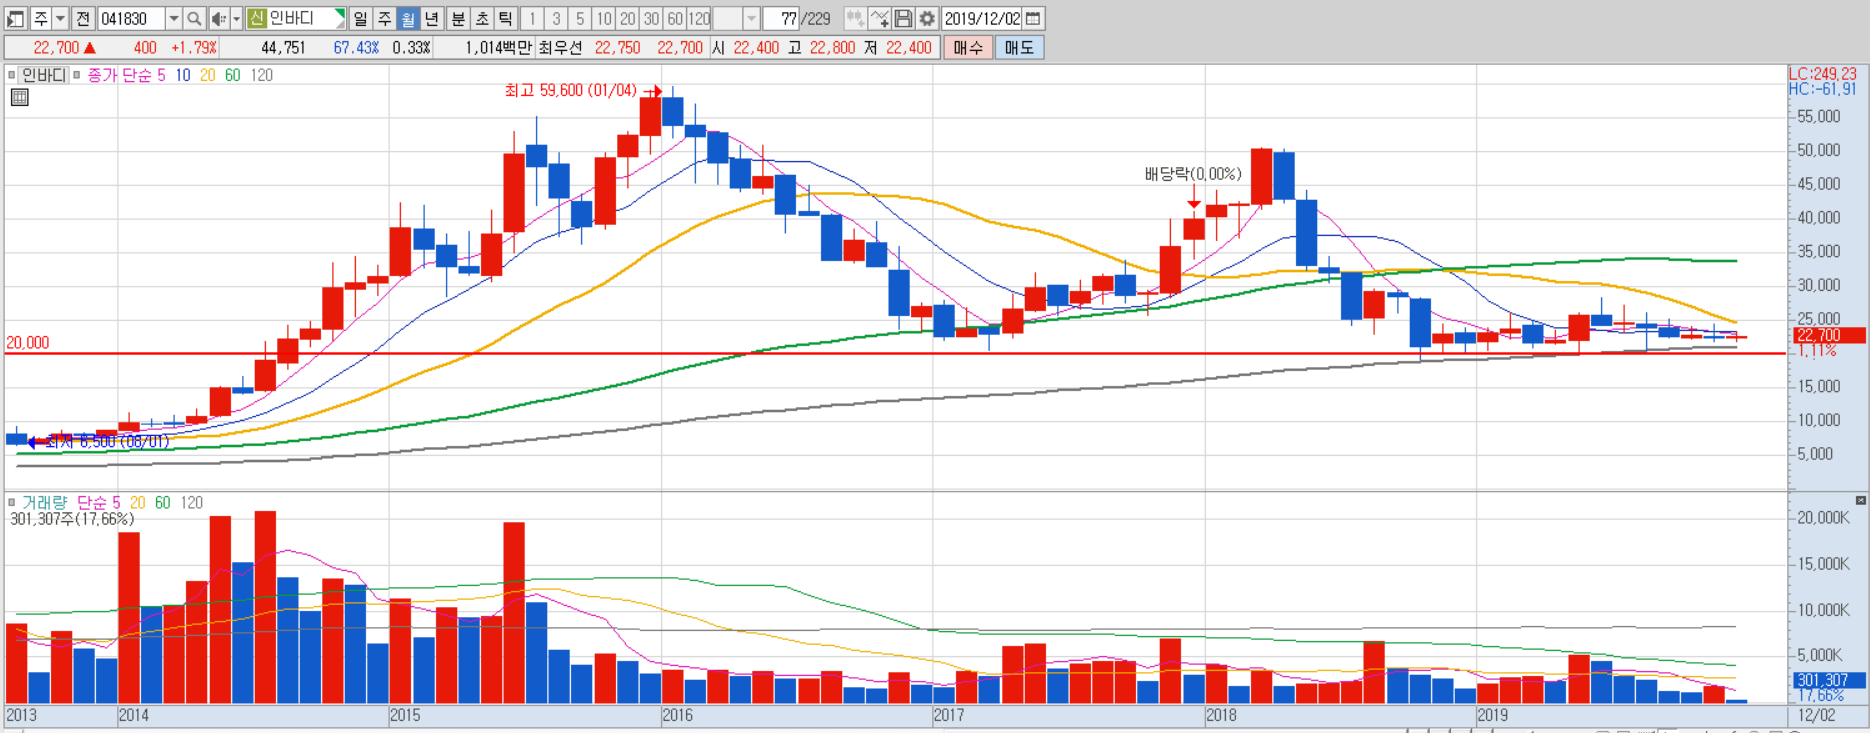Click the square marker before 인바디 legend
The width and height of the screenshot is (1870, 733).
click(x=11, y=75)
